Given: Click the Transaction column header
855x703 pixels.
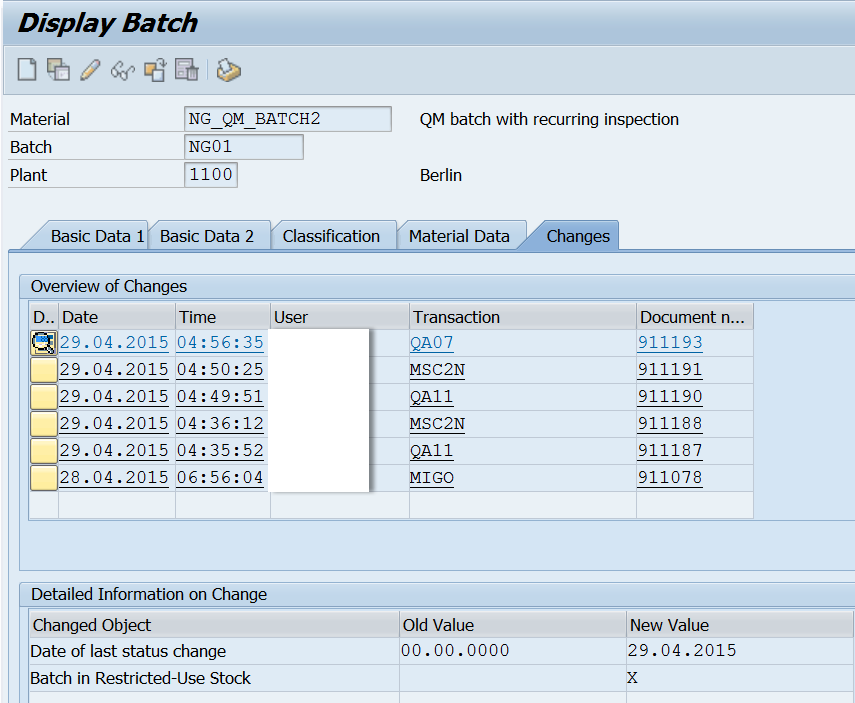Looking at the screenshot, I should tap(456, 317).
